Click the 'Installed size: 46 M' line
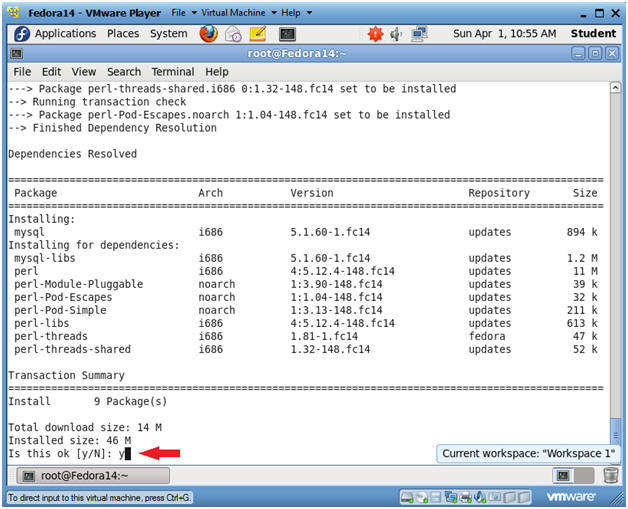The height and width of the screenshot is (509, 628). click(70, 441)
